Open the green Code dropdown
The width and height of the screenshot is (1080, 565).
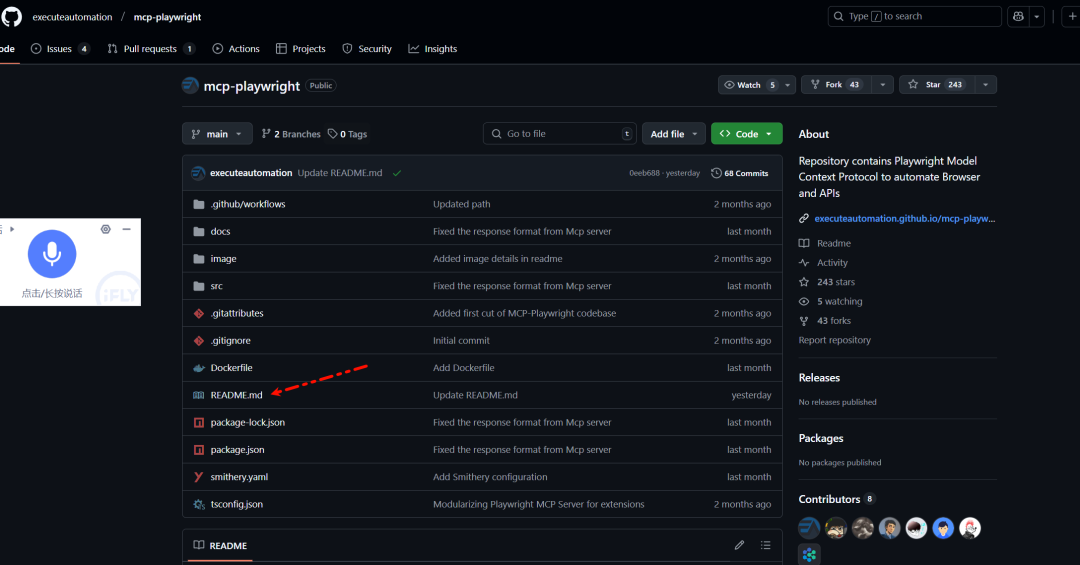coord(746,134)
